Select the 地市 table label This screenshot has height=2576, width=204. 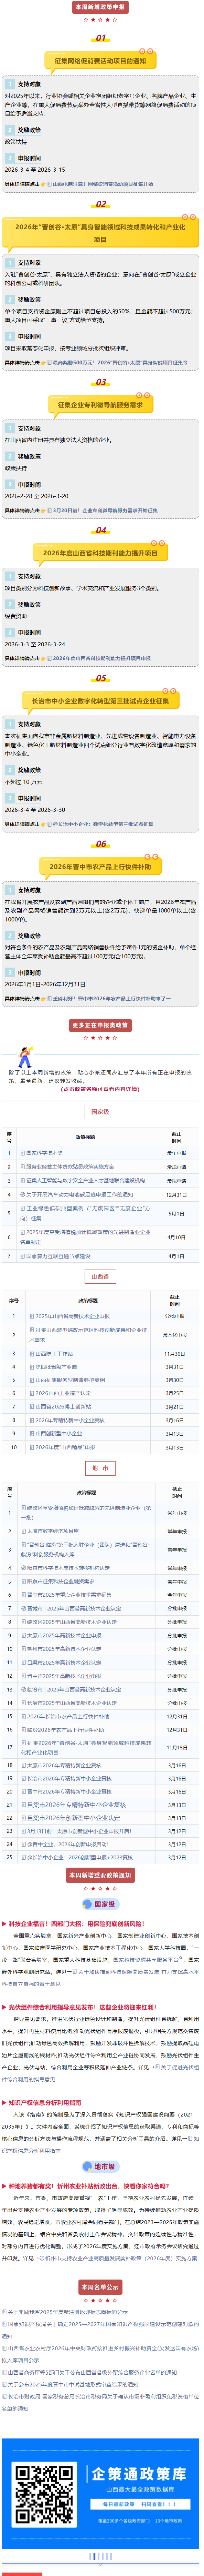[x=100, y=1468]
